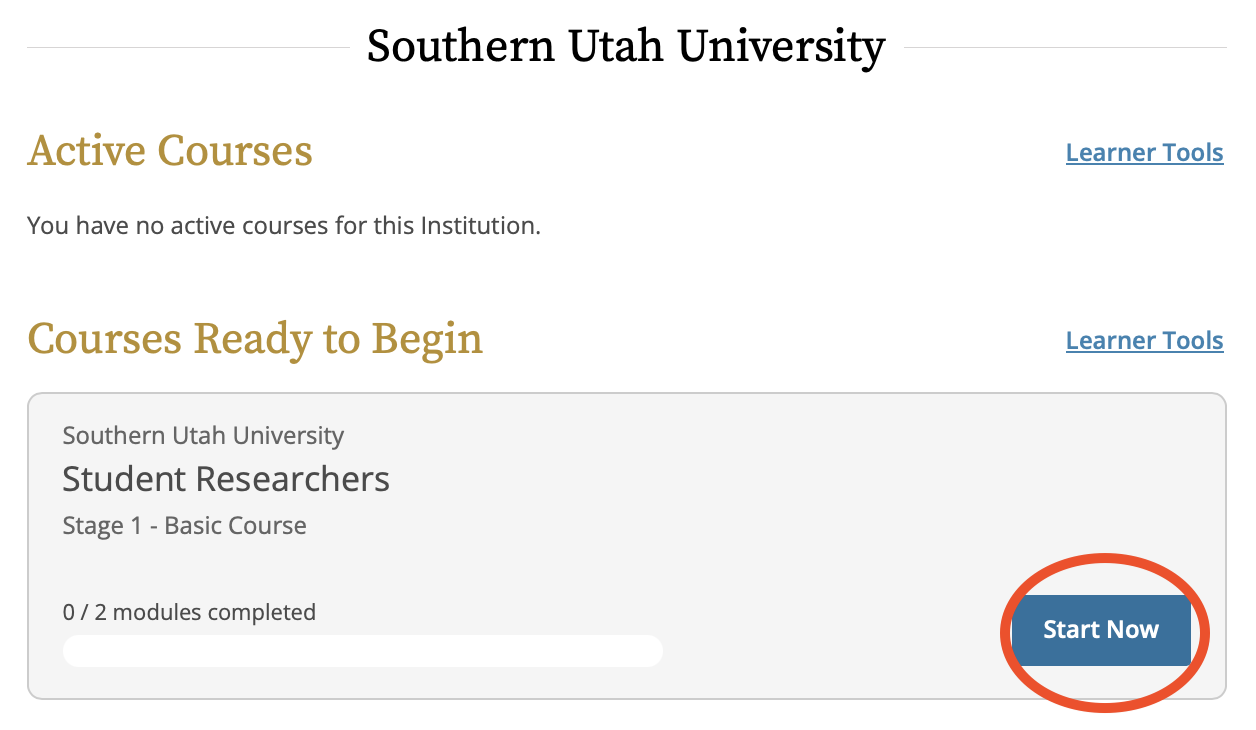Select the Student Researchers course title
Image resolution: width=1256 pixels, height=730 pixels.
226,479
